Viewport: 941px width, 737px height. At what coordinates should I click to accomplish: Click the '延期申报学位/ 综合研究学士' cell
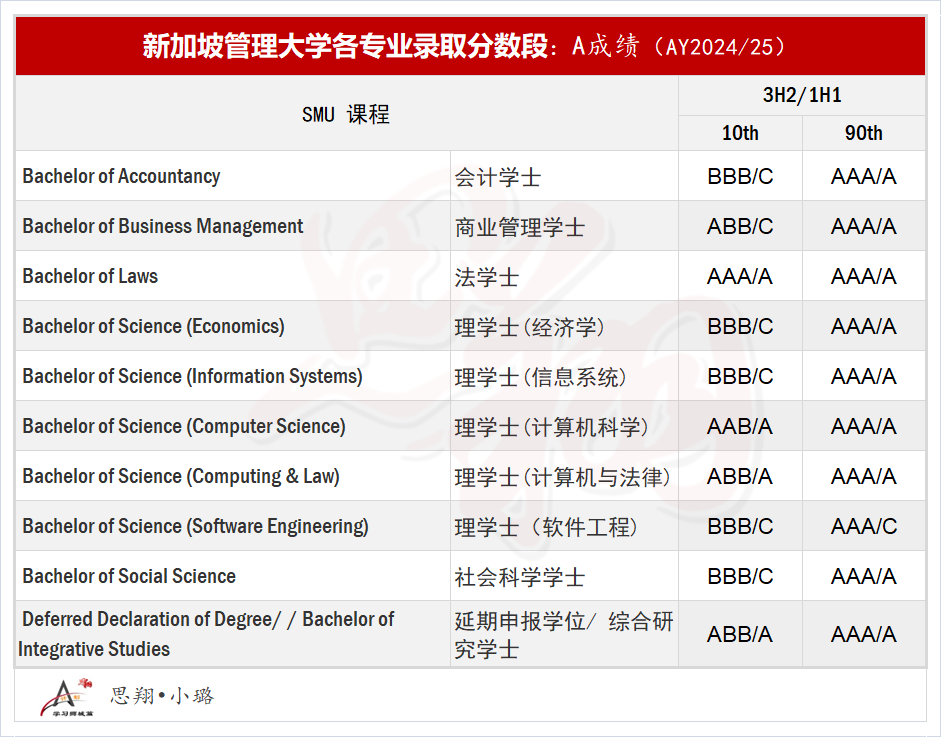click(564, 635)
